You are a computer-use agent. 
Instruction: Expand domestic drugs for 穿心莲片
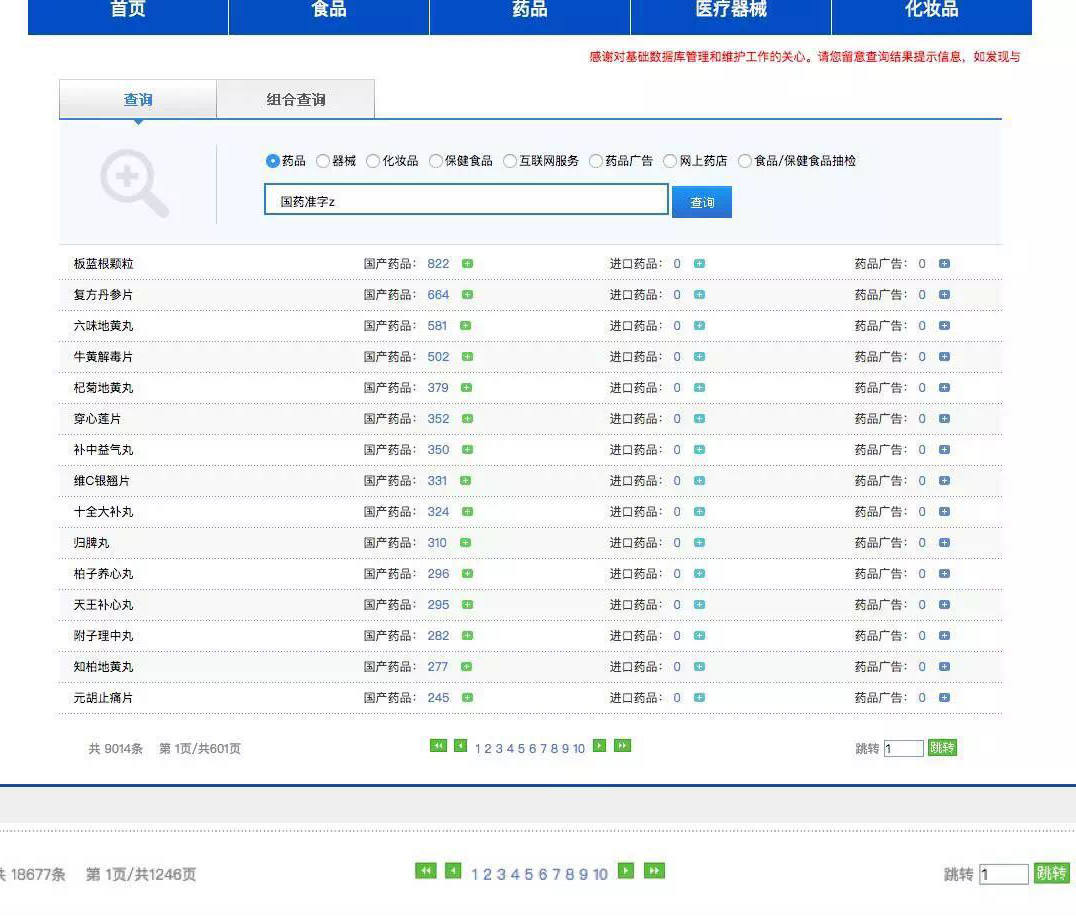point(467,419)
